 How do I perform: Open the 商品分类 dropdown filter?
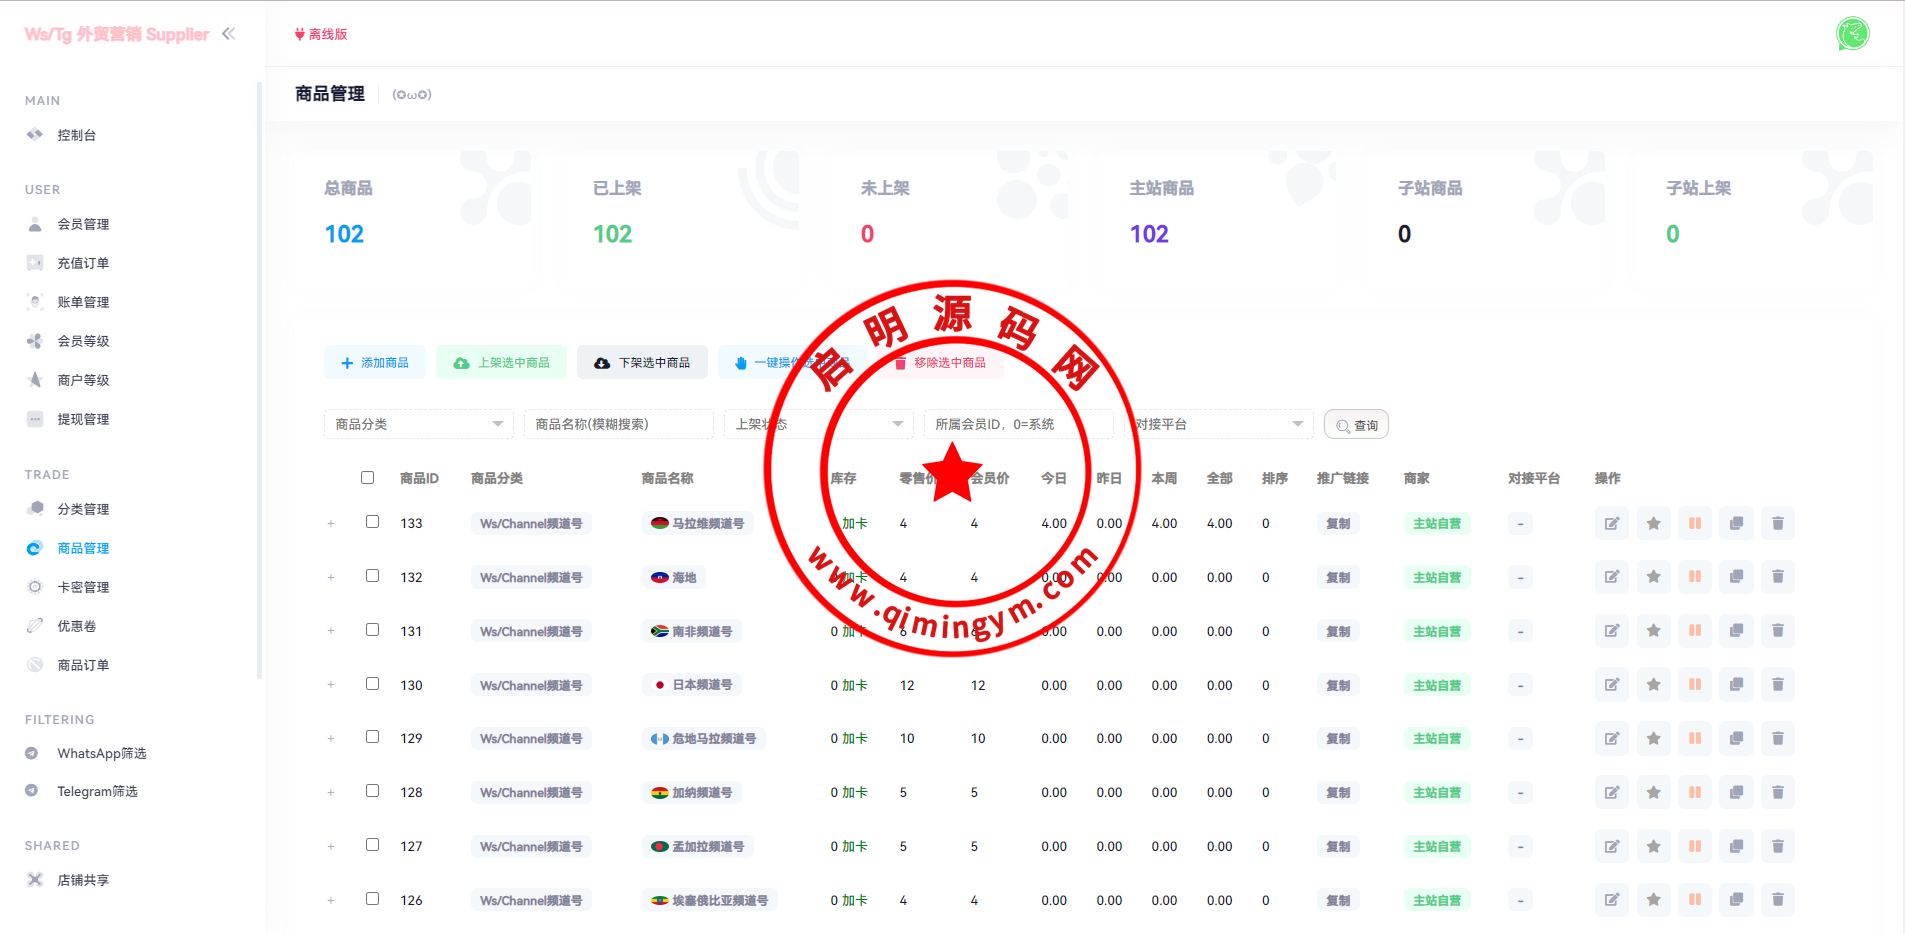418,424
